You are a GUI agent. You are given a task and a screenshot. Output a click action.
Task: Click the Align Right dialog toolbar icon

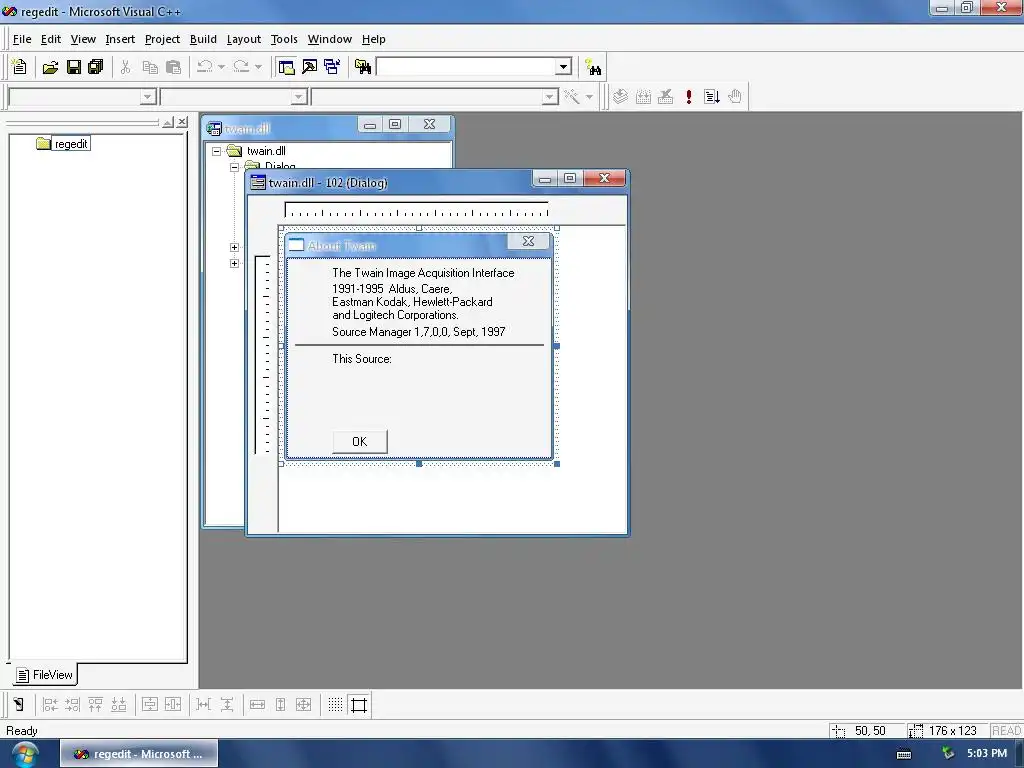pos(72,705)
